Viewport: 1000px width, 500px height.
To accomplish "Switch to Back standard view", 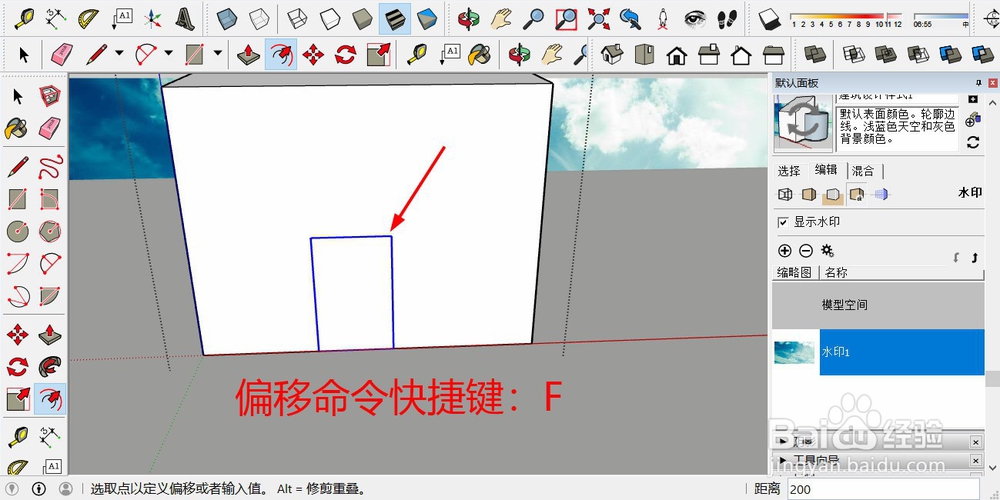I will click(x=741, y=54).
